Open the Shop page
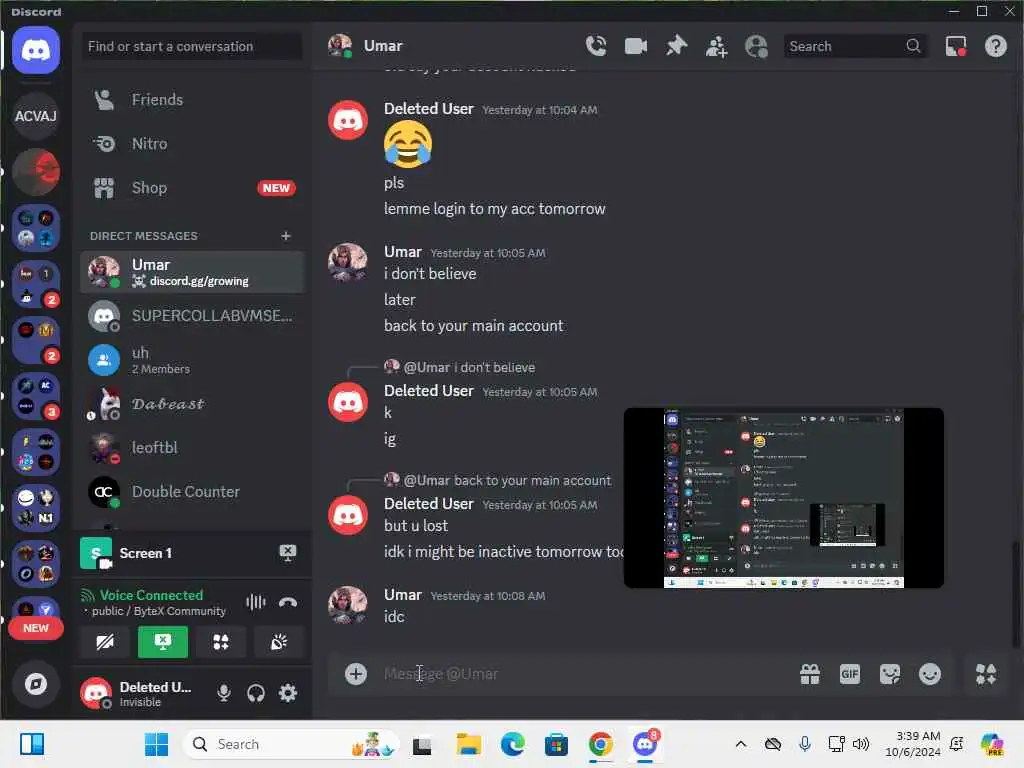 pyautogui.click(x=192, y=188)
